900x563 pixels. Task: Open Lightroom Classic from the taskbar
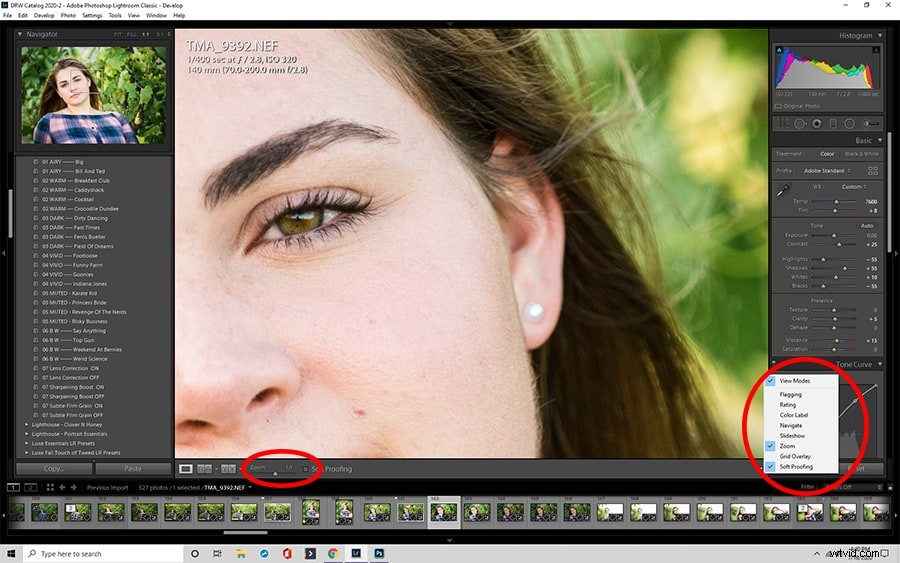tap(356, 553)
